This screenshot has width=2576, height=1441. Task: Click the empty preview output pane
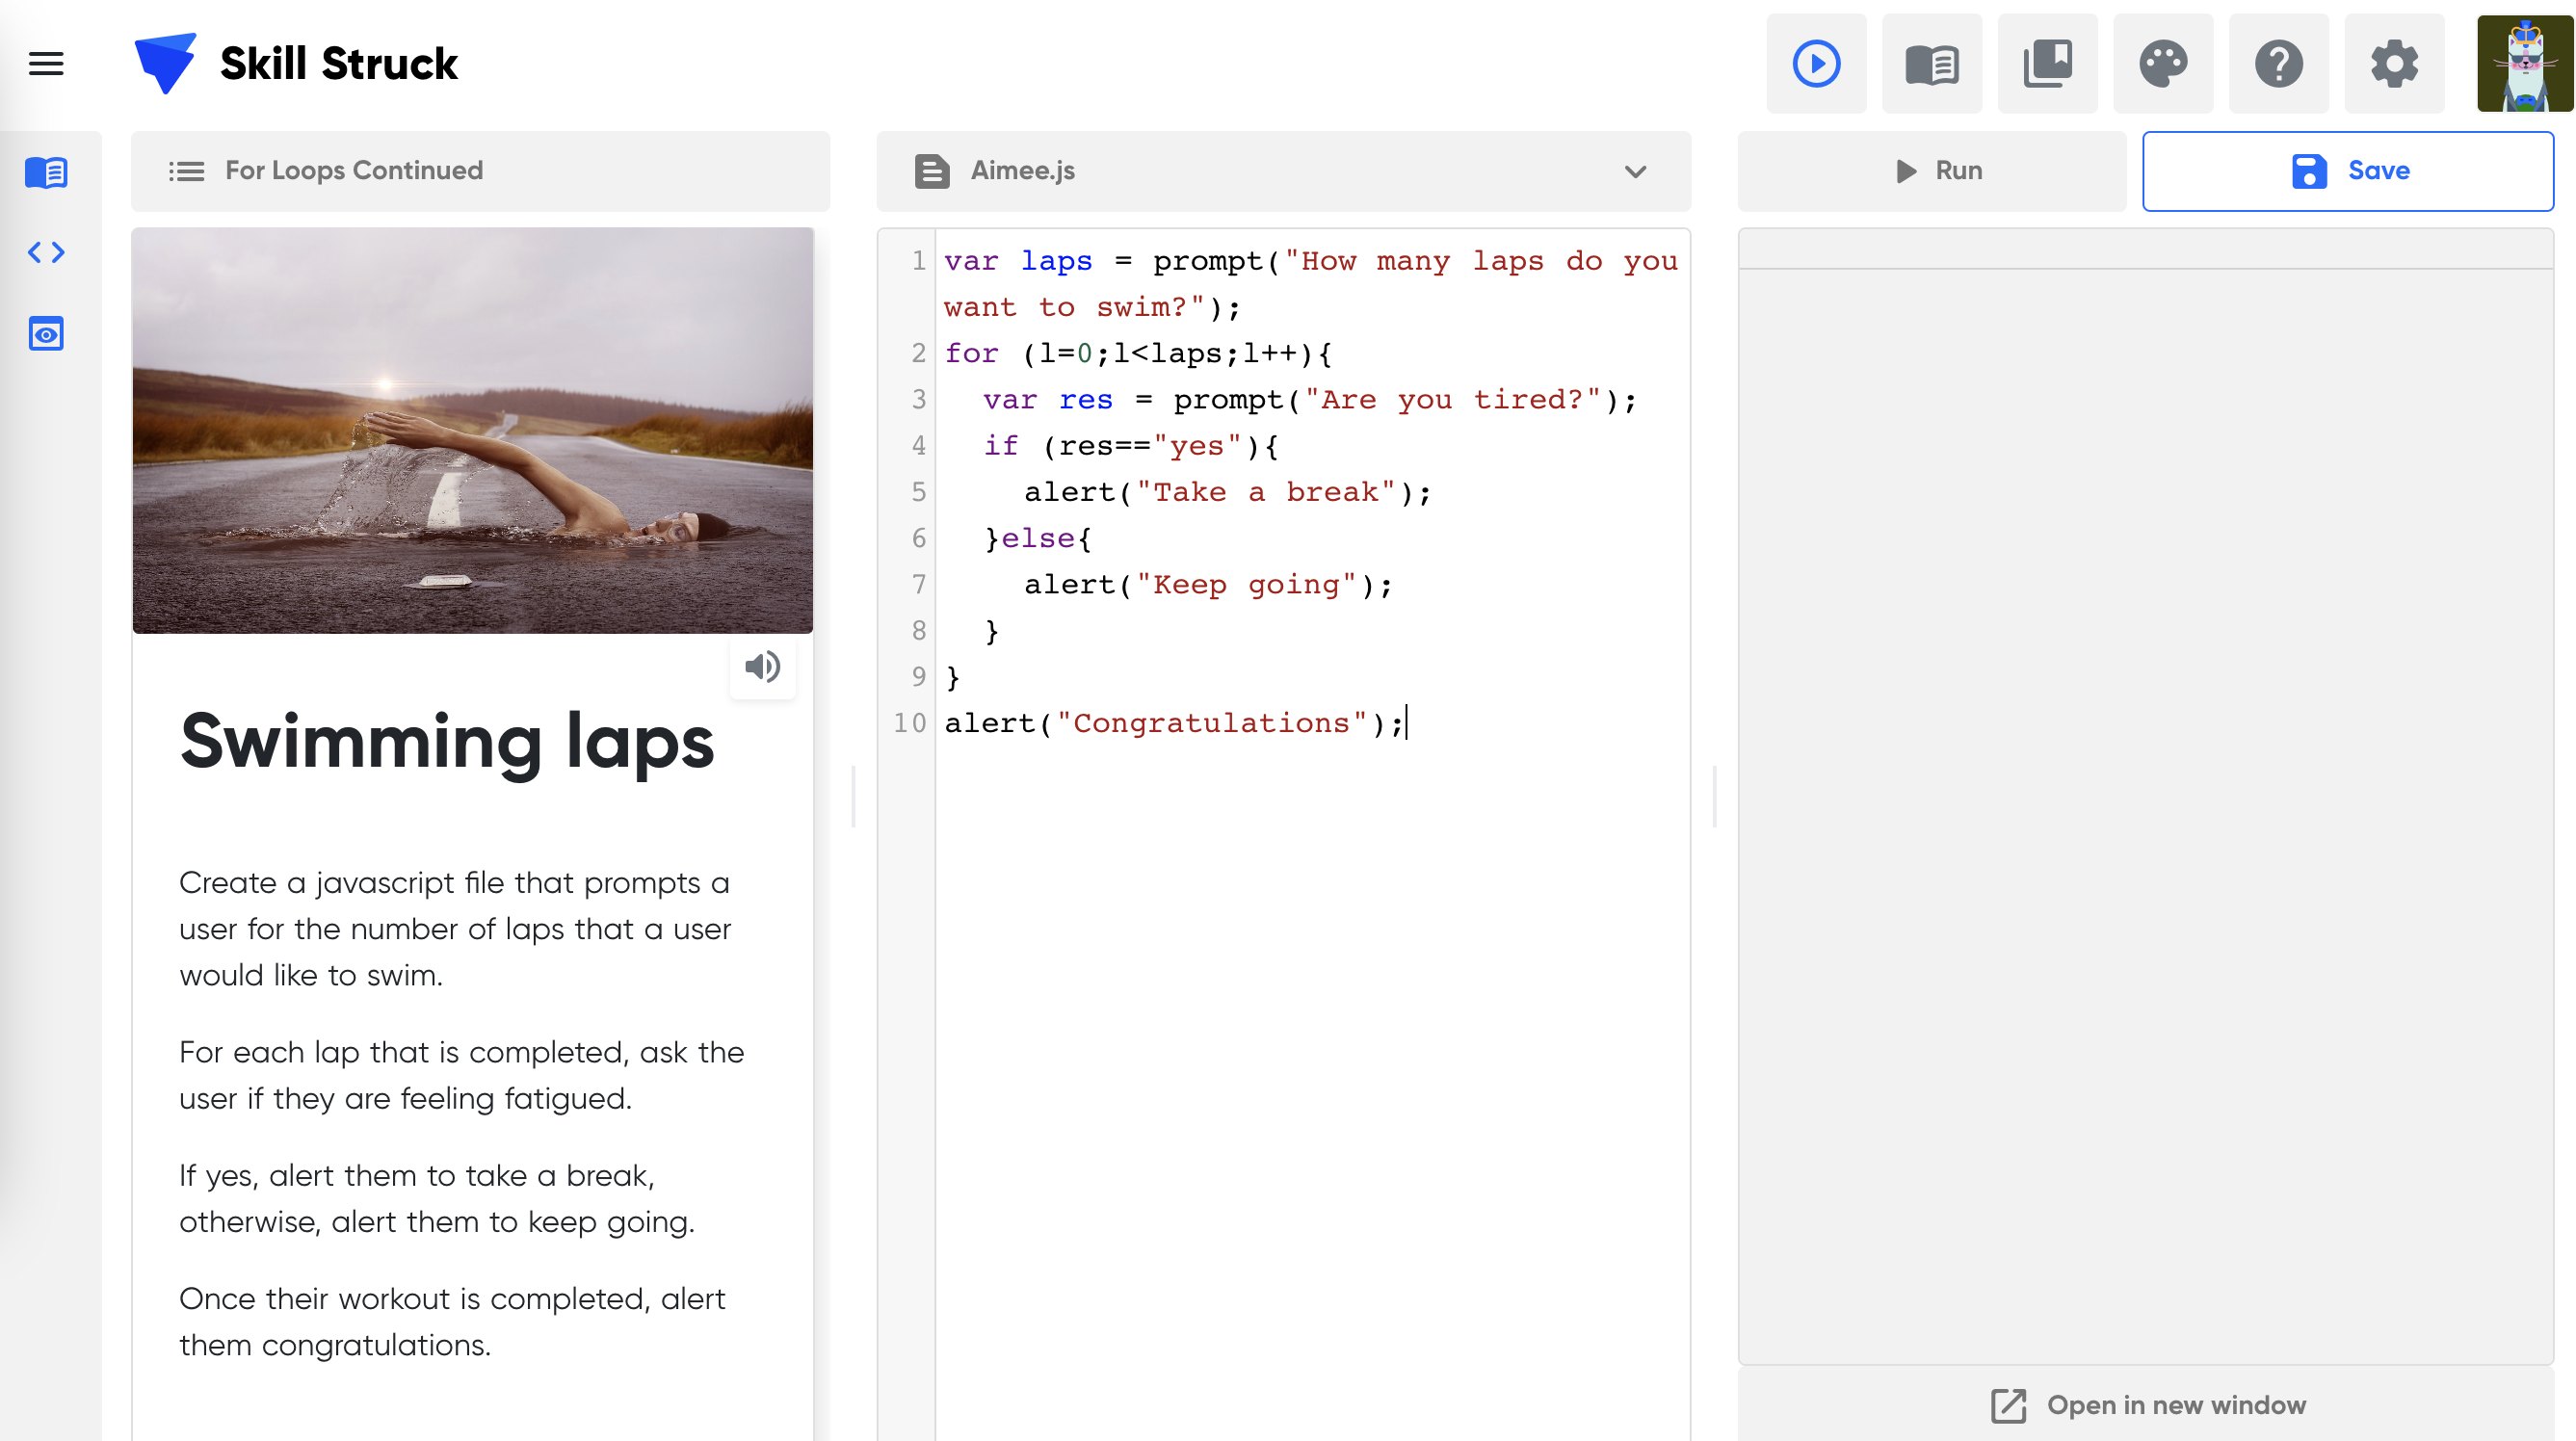click(2145, 815)
